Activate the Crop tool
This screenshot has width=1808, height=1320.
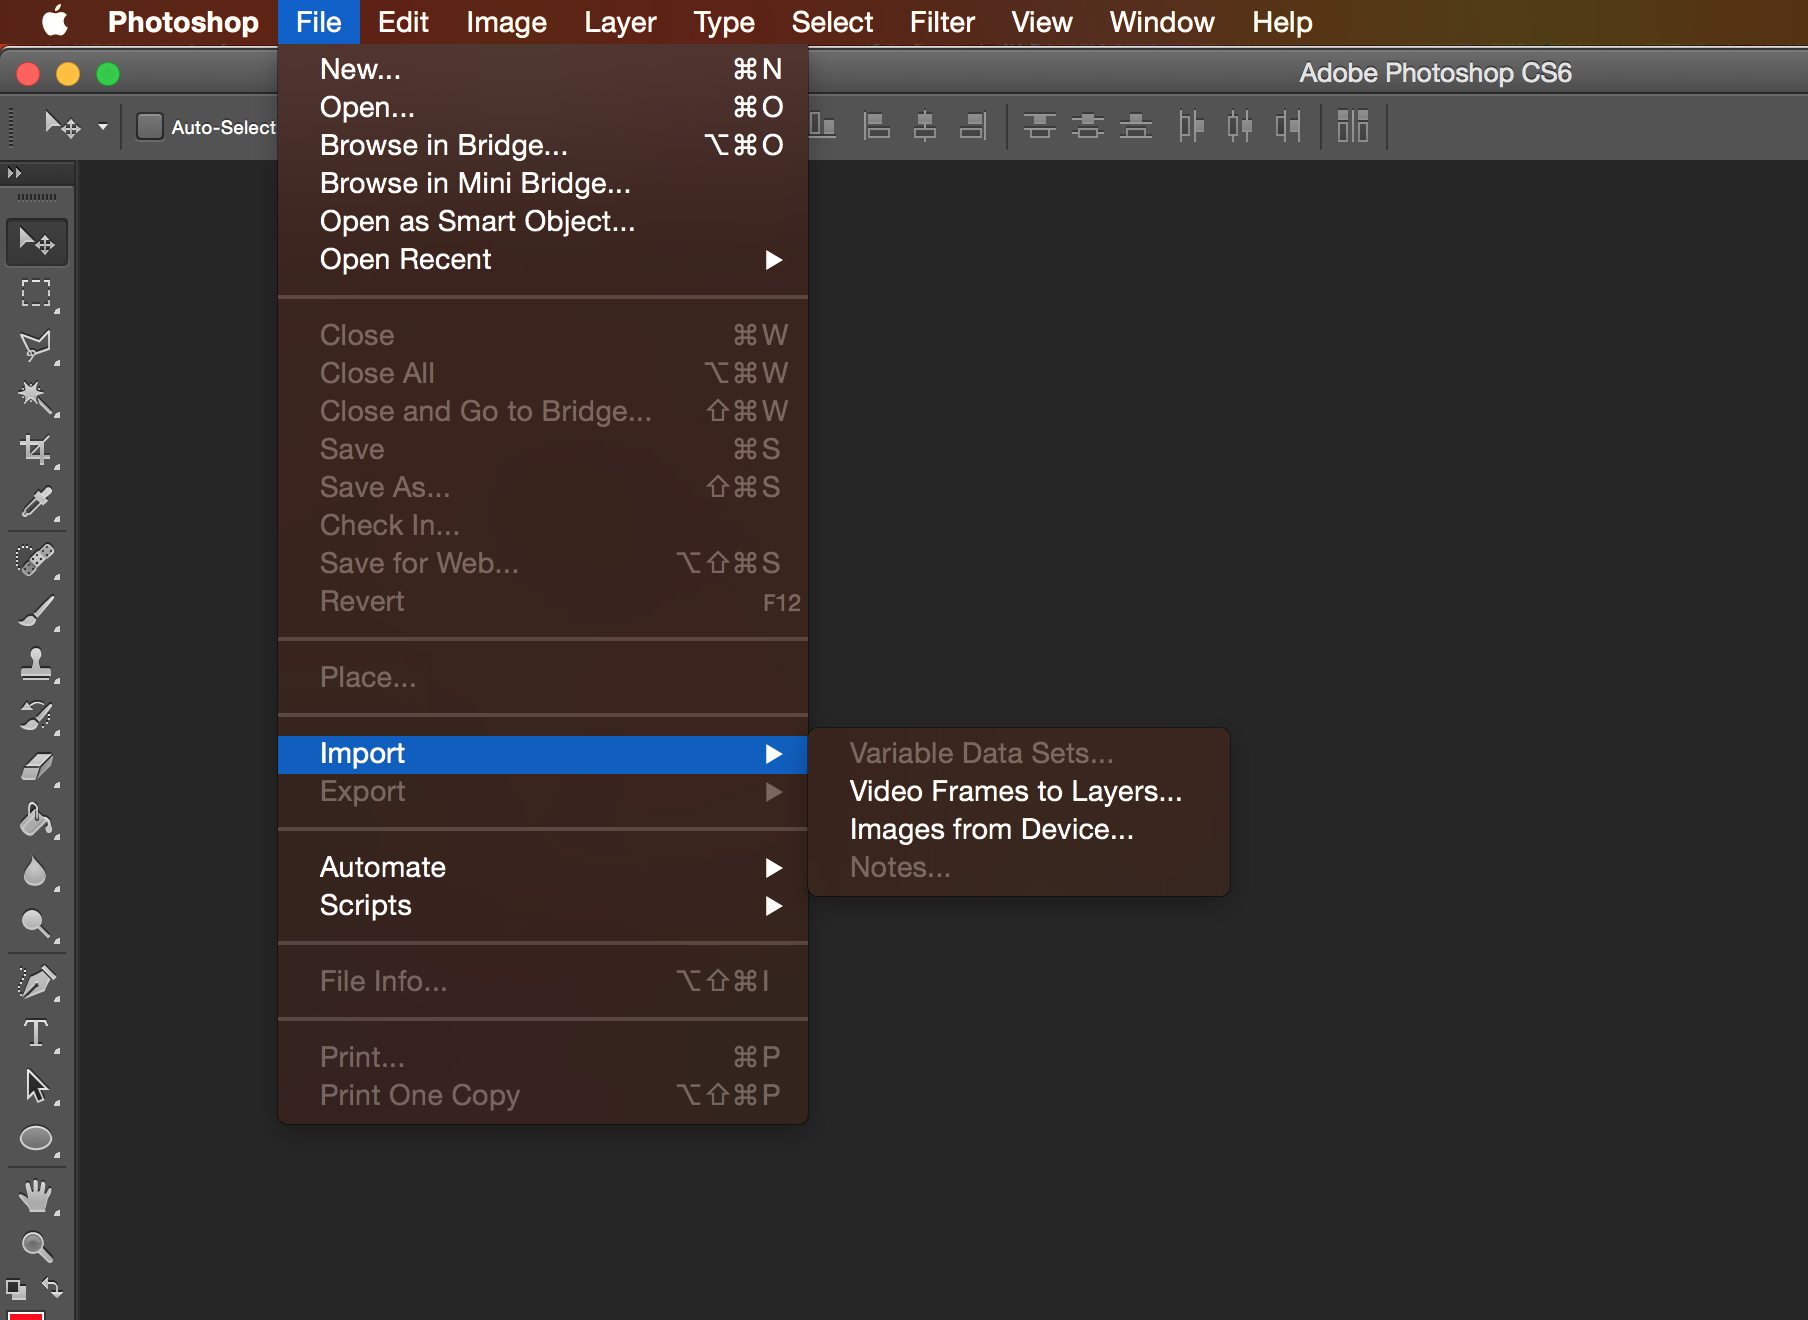coord(37,450)
